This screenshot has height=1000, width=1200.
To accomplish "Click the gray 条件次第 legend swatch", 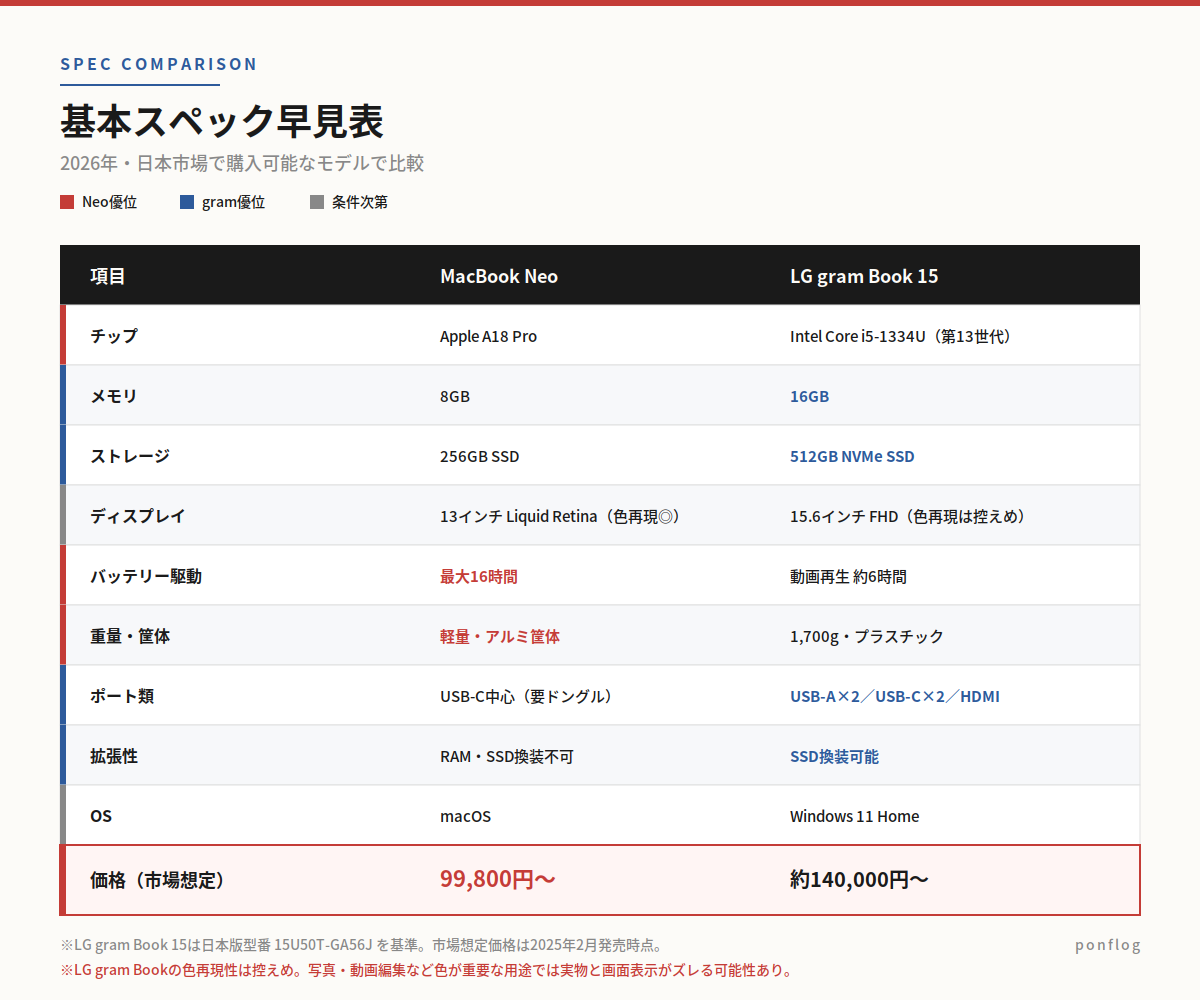I will [x=317, y=202].
